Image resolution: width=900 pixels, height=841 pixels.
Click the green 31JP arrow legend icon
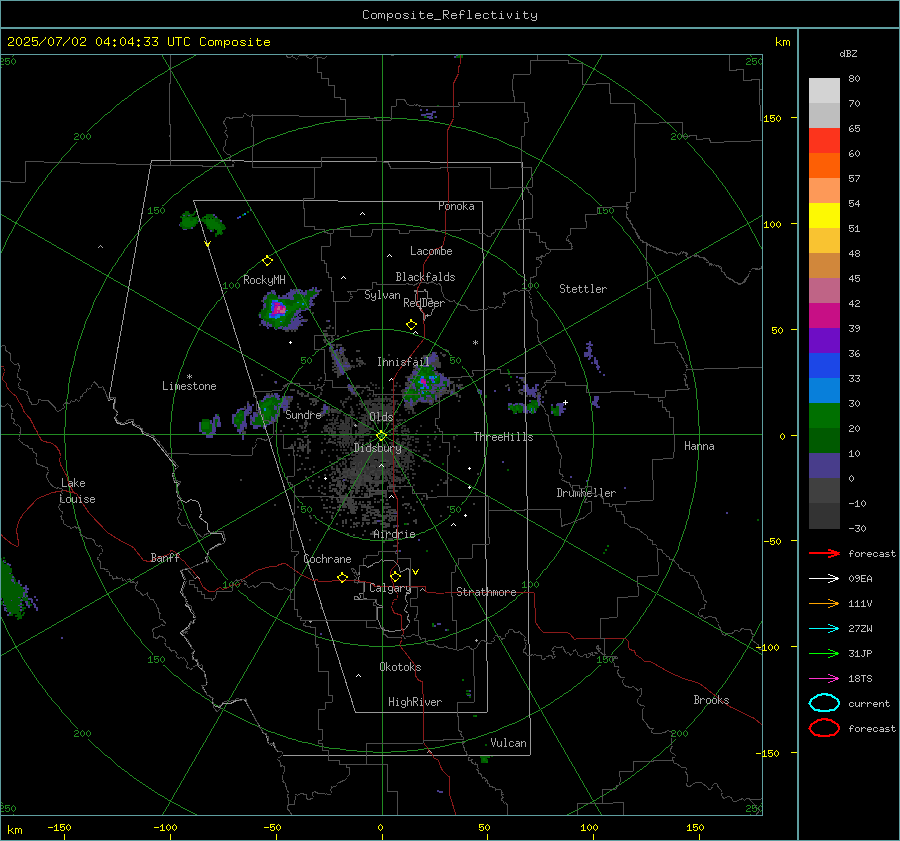pos(824,653)
